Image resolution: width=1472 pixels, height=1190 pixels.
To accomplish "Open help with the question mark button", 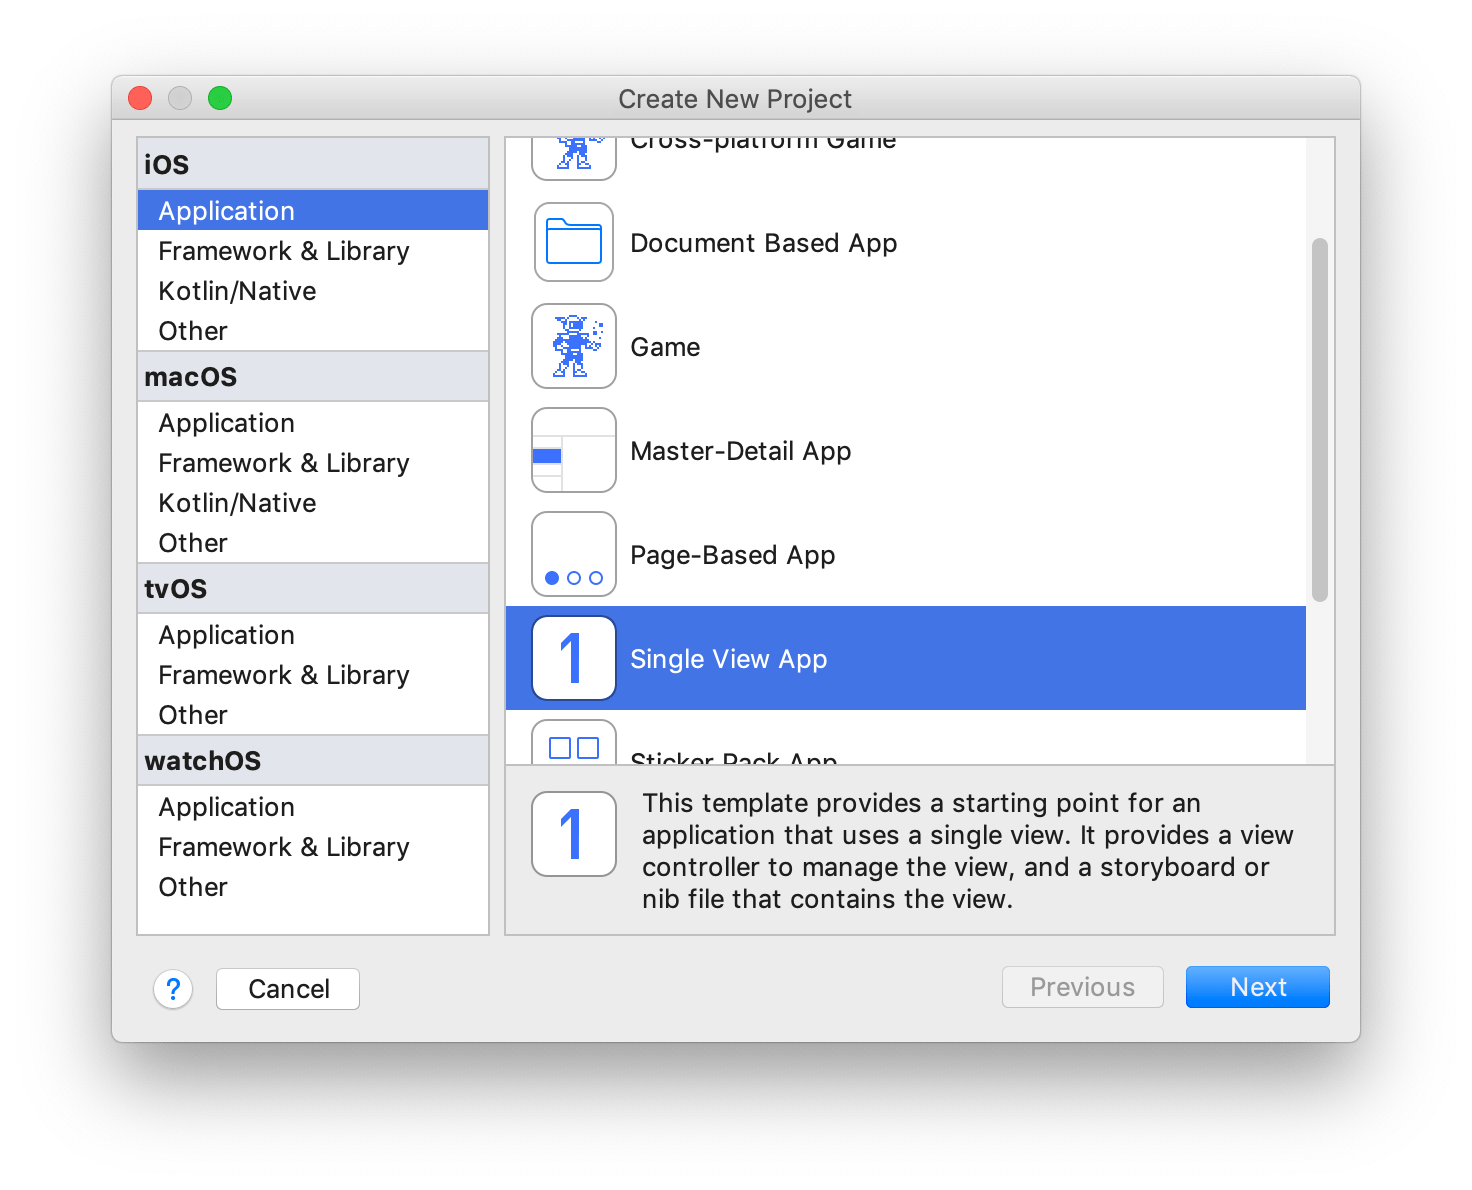I will tap(173, 989).
